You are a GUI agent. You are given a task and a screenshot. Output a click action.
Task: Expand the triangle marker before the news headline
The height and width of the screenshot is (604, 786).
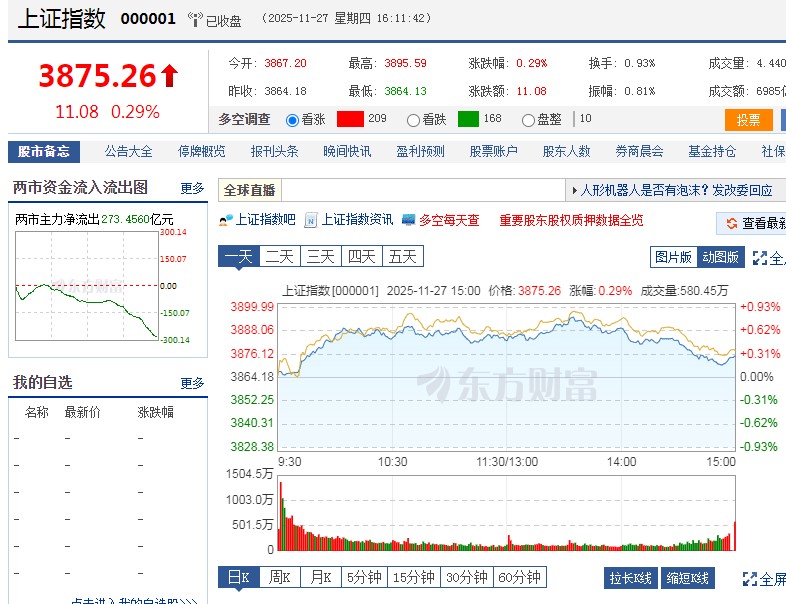[574, 190]
